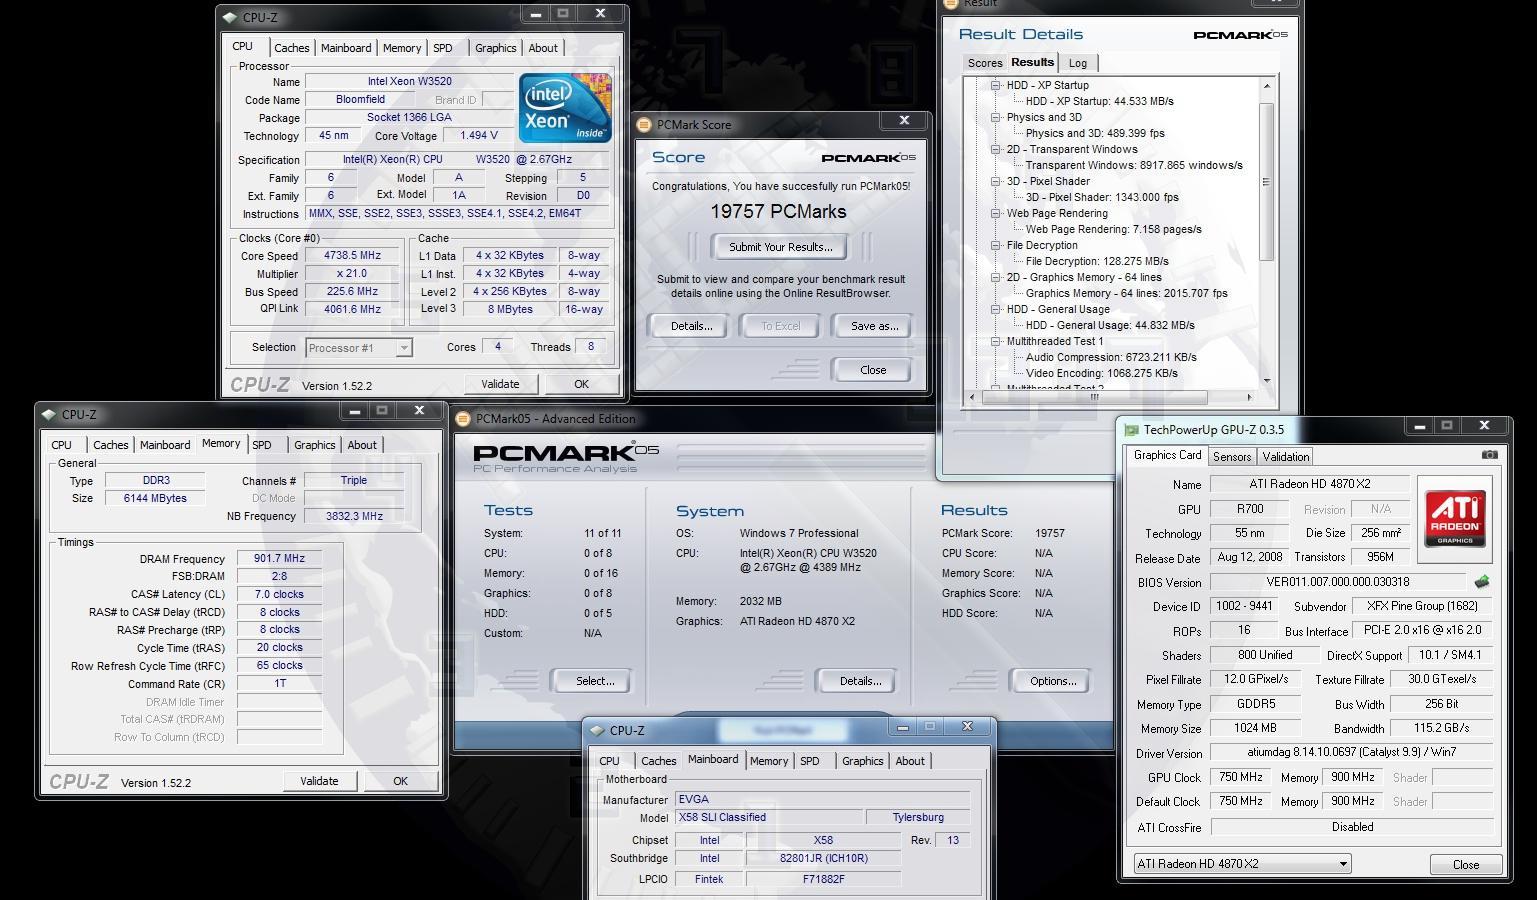
Task: Open the Caches tab in the top CPU-Z window
Action: [x=292, y=48]
